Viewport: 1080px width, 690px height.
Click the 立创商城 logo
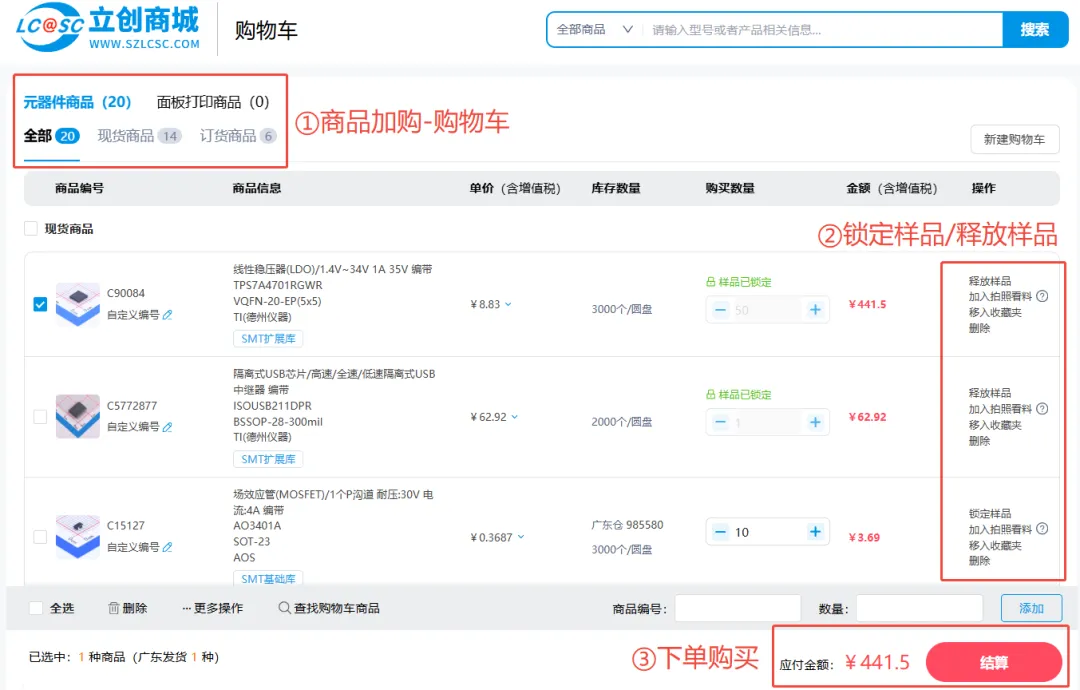108,29
